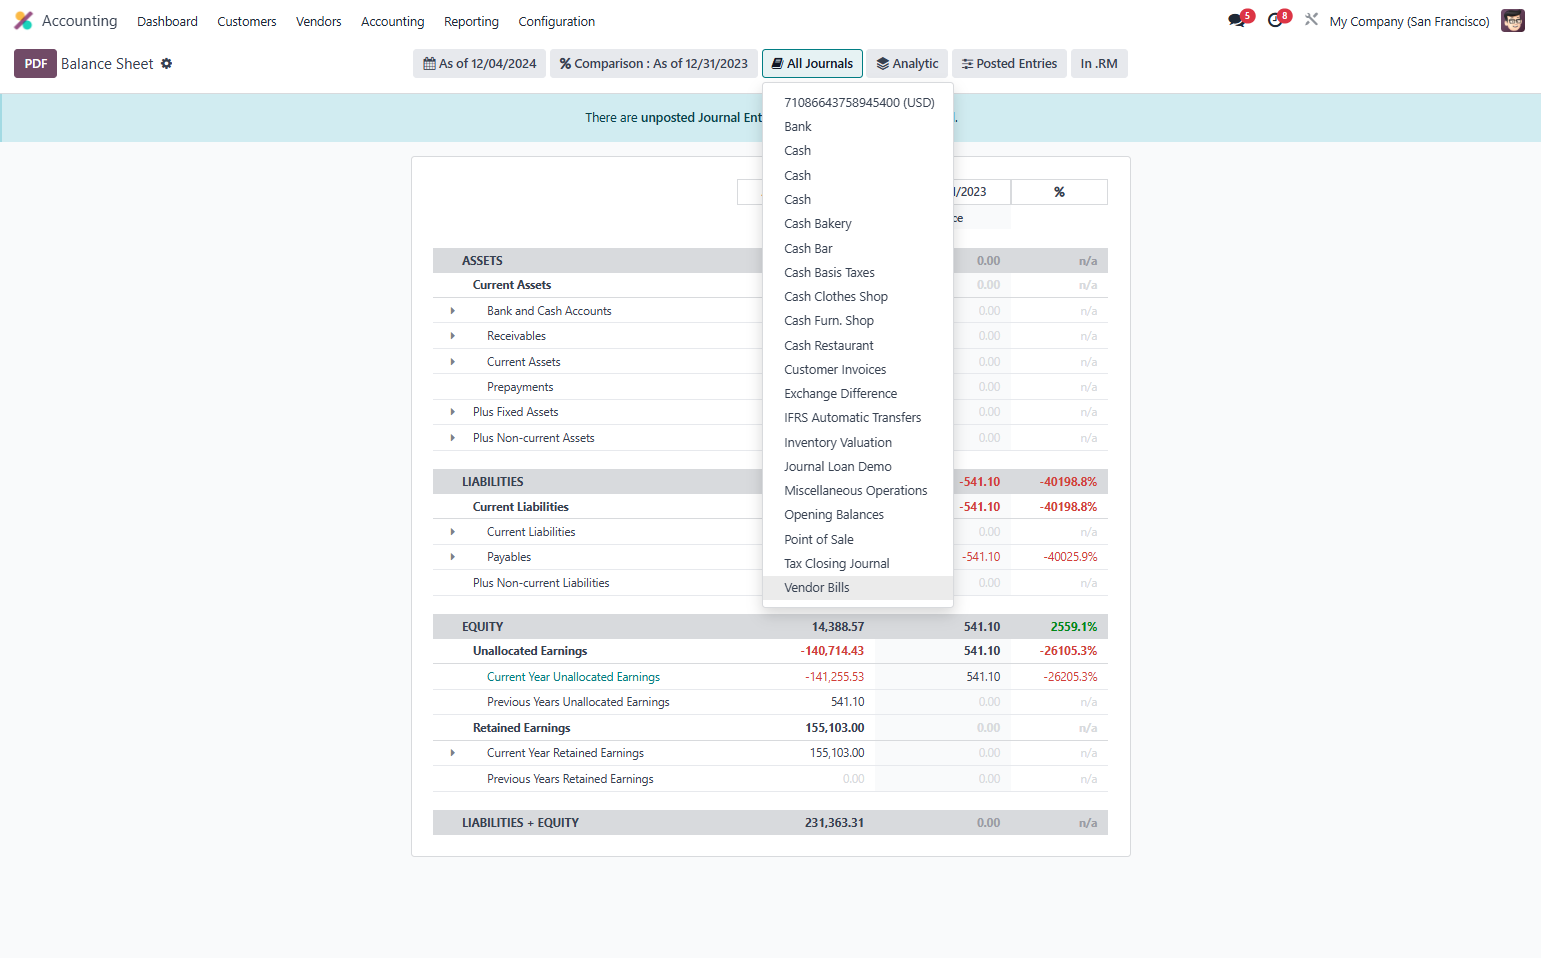Click the debug tools cross icon
This screenshot has width=1541, height=958.
coord(1311,19)
